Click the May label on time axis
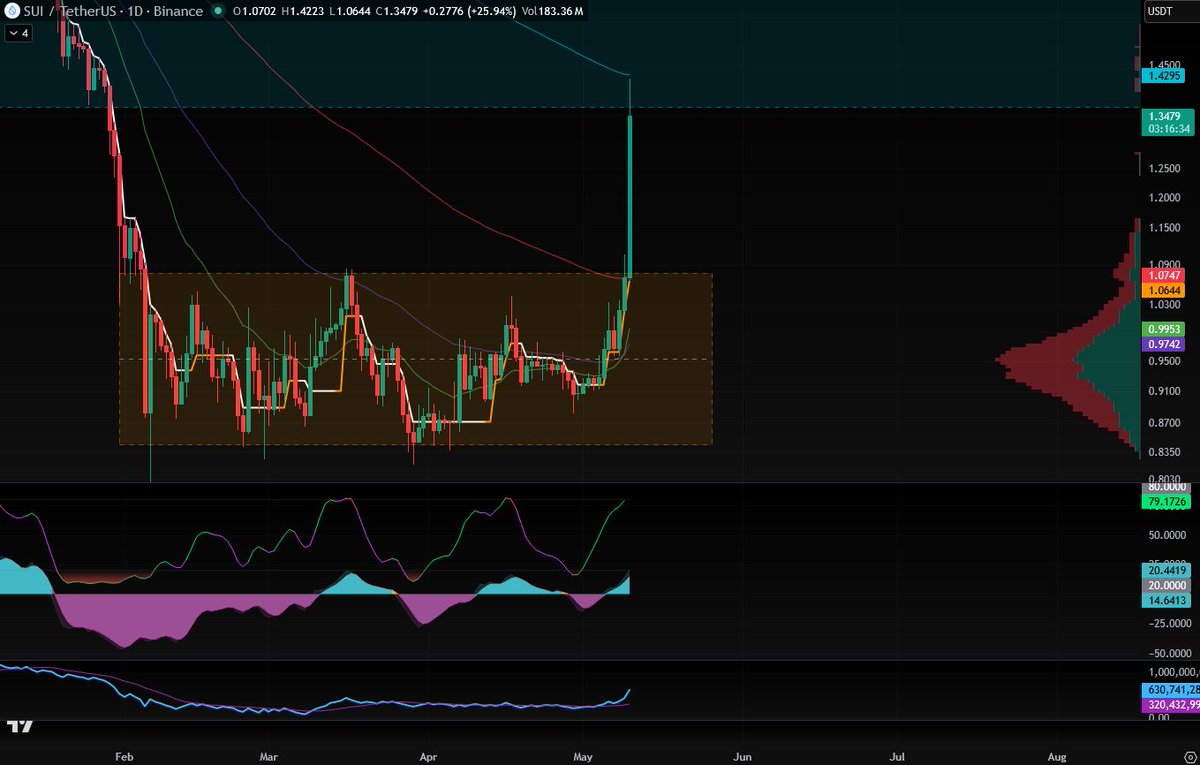The image size is (1200, 765). (x=583, y=758)
